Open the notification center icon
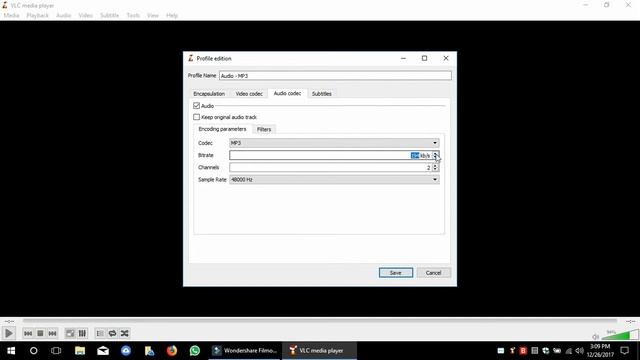The image size is (640, 360). coord(624,351)
